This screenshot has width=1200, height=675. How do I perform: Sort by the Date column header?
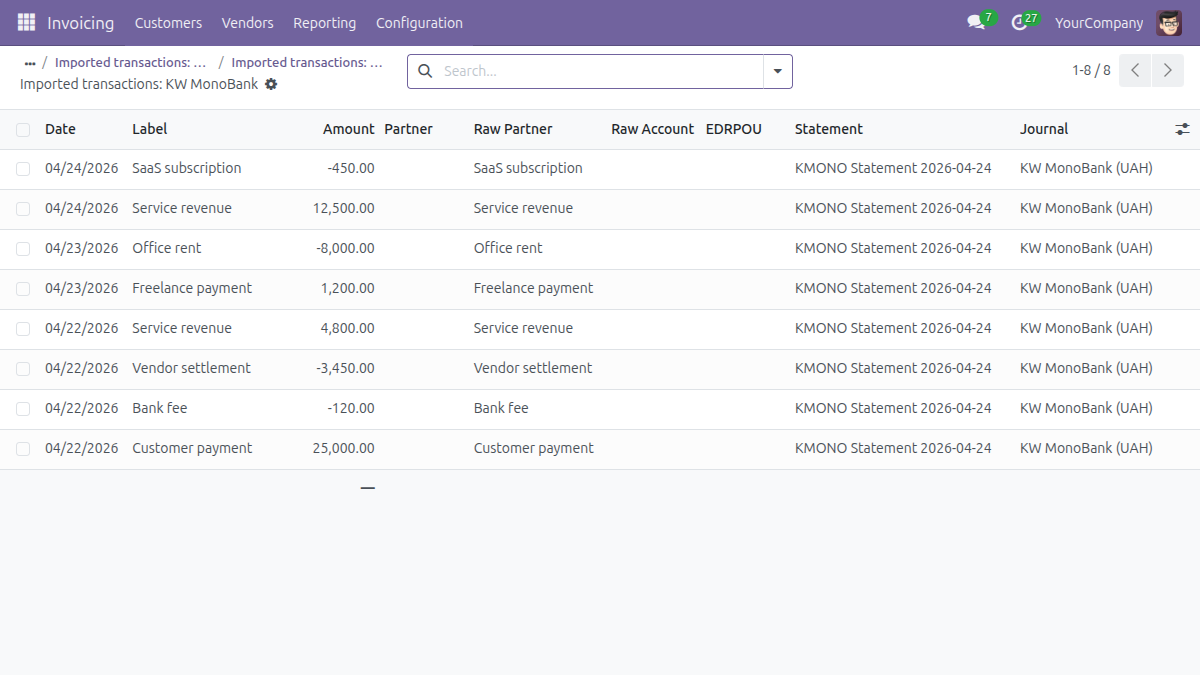pos(60,129)
